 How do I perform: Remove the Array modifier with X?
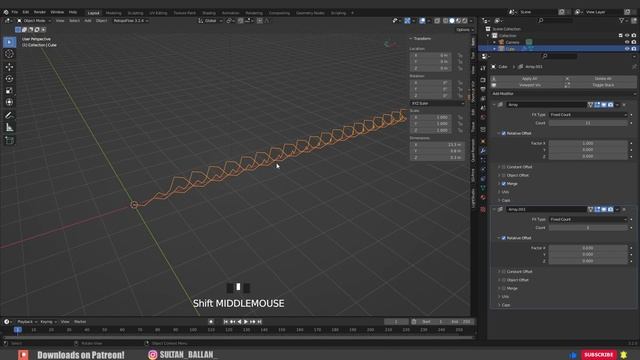pos(624,105)
